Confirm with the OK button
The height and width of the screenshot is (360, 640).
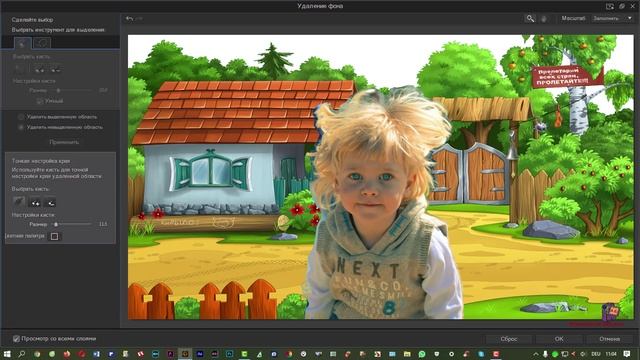click(x=559, y=339)
